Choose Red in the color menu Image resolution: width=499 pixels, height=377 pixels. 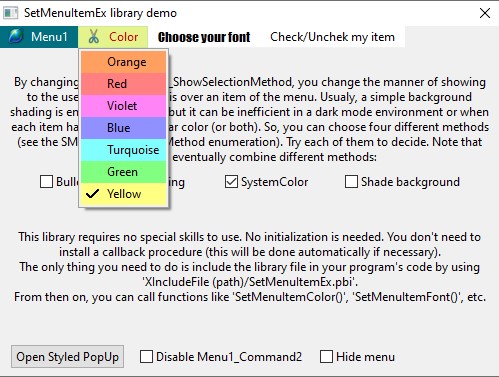[x=124, y=84]
